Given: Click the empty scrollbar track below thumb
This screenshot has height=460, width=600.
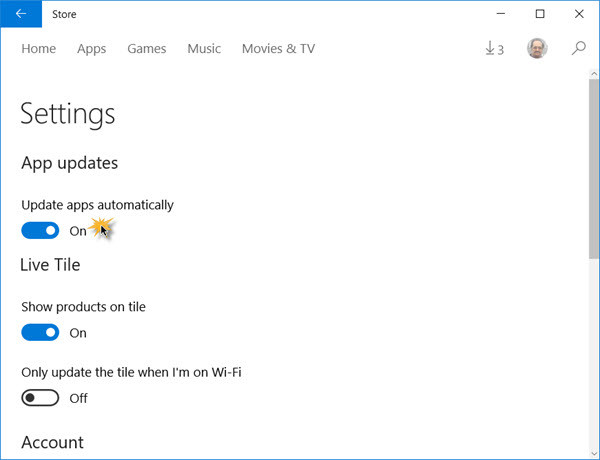Looking at the screenshot, I should coord(594,354).
